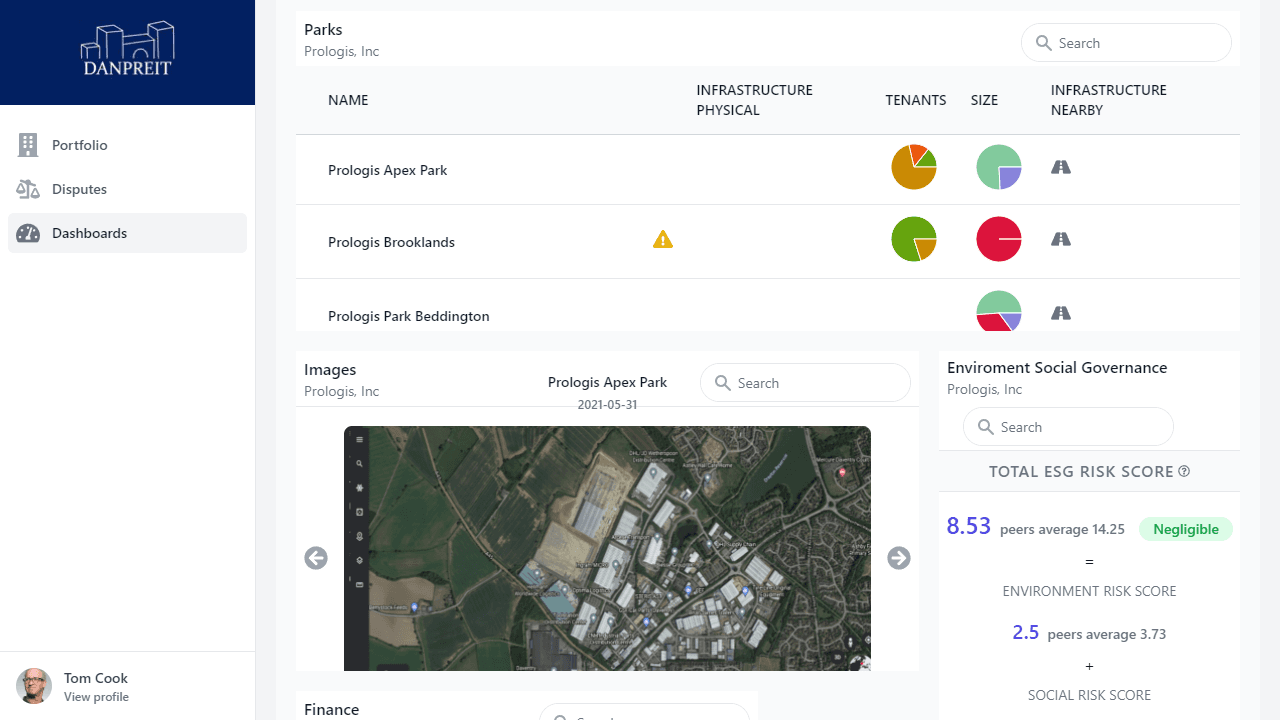Screen dimensions: 1280x720
Task: Sort by INFRASTRUCTURE PHYSICAL column header
Action: coord(755,100)
